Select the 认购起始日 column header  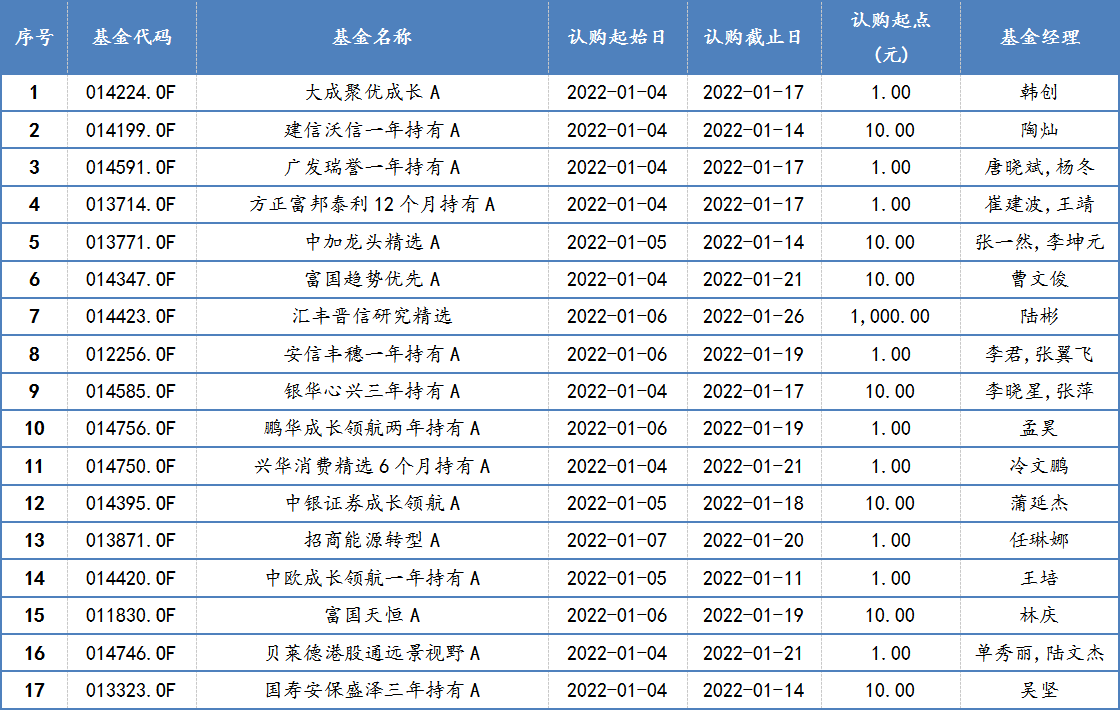(617, 37)
